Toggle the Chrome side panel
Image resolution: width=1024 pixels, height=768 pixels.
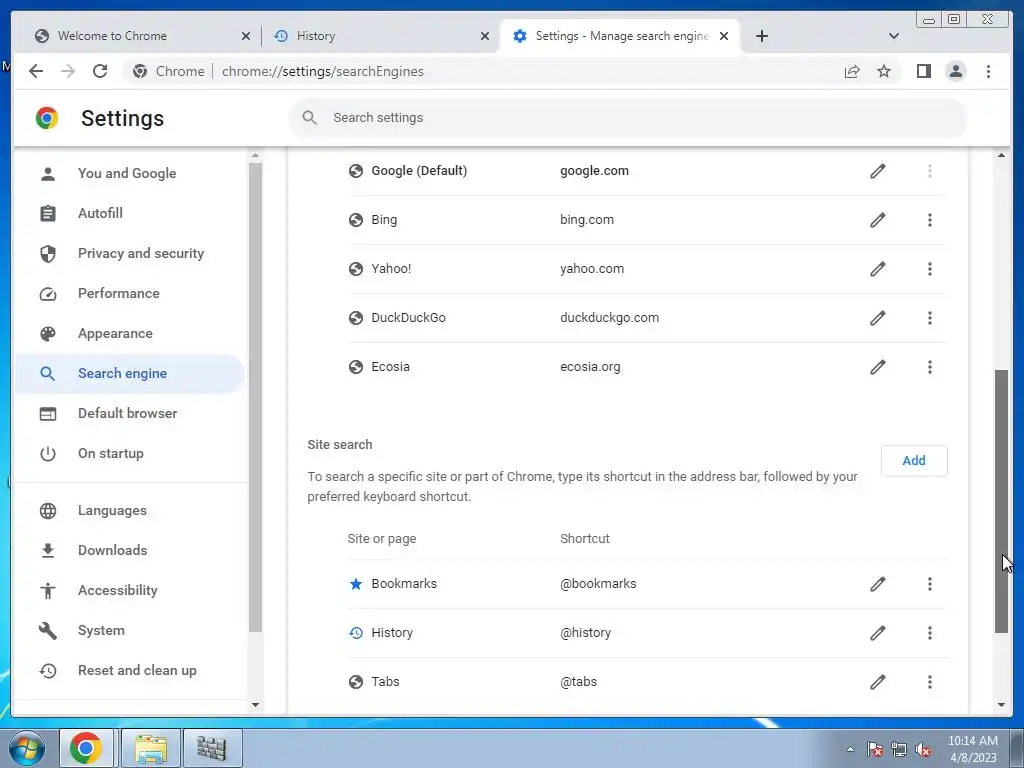tap(923, 71)
